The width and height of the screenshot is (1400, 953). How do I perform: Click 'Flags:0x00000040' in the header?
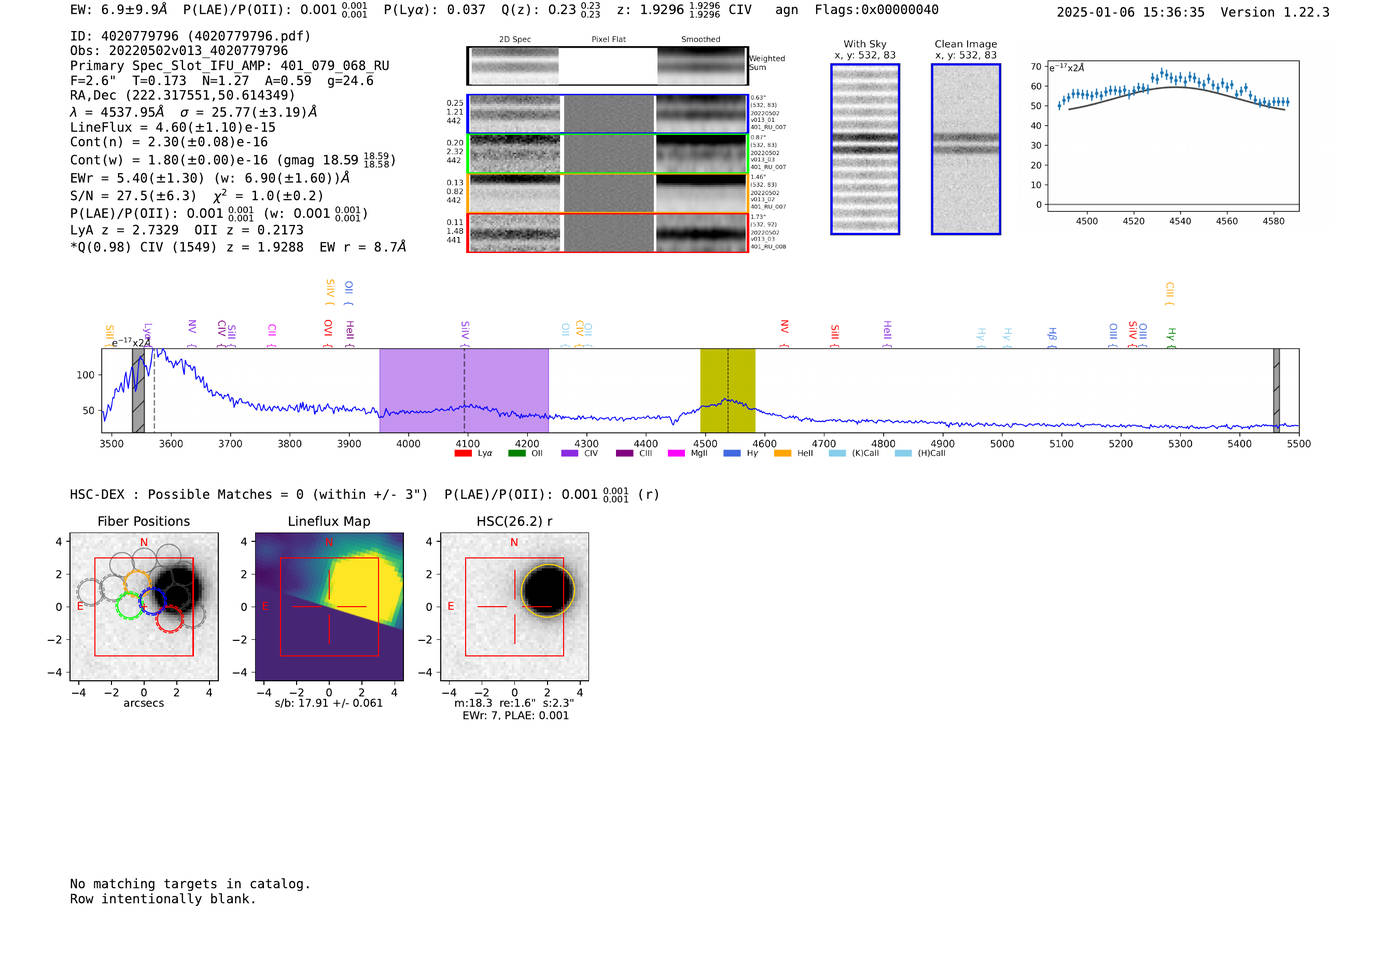tap(876, 10)
